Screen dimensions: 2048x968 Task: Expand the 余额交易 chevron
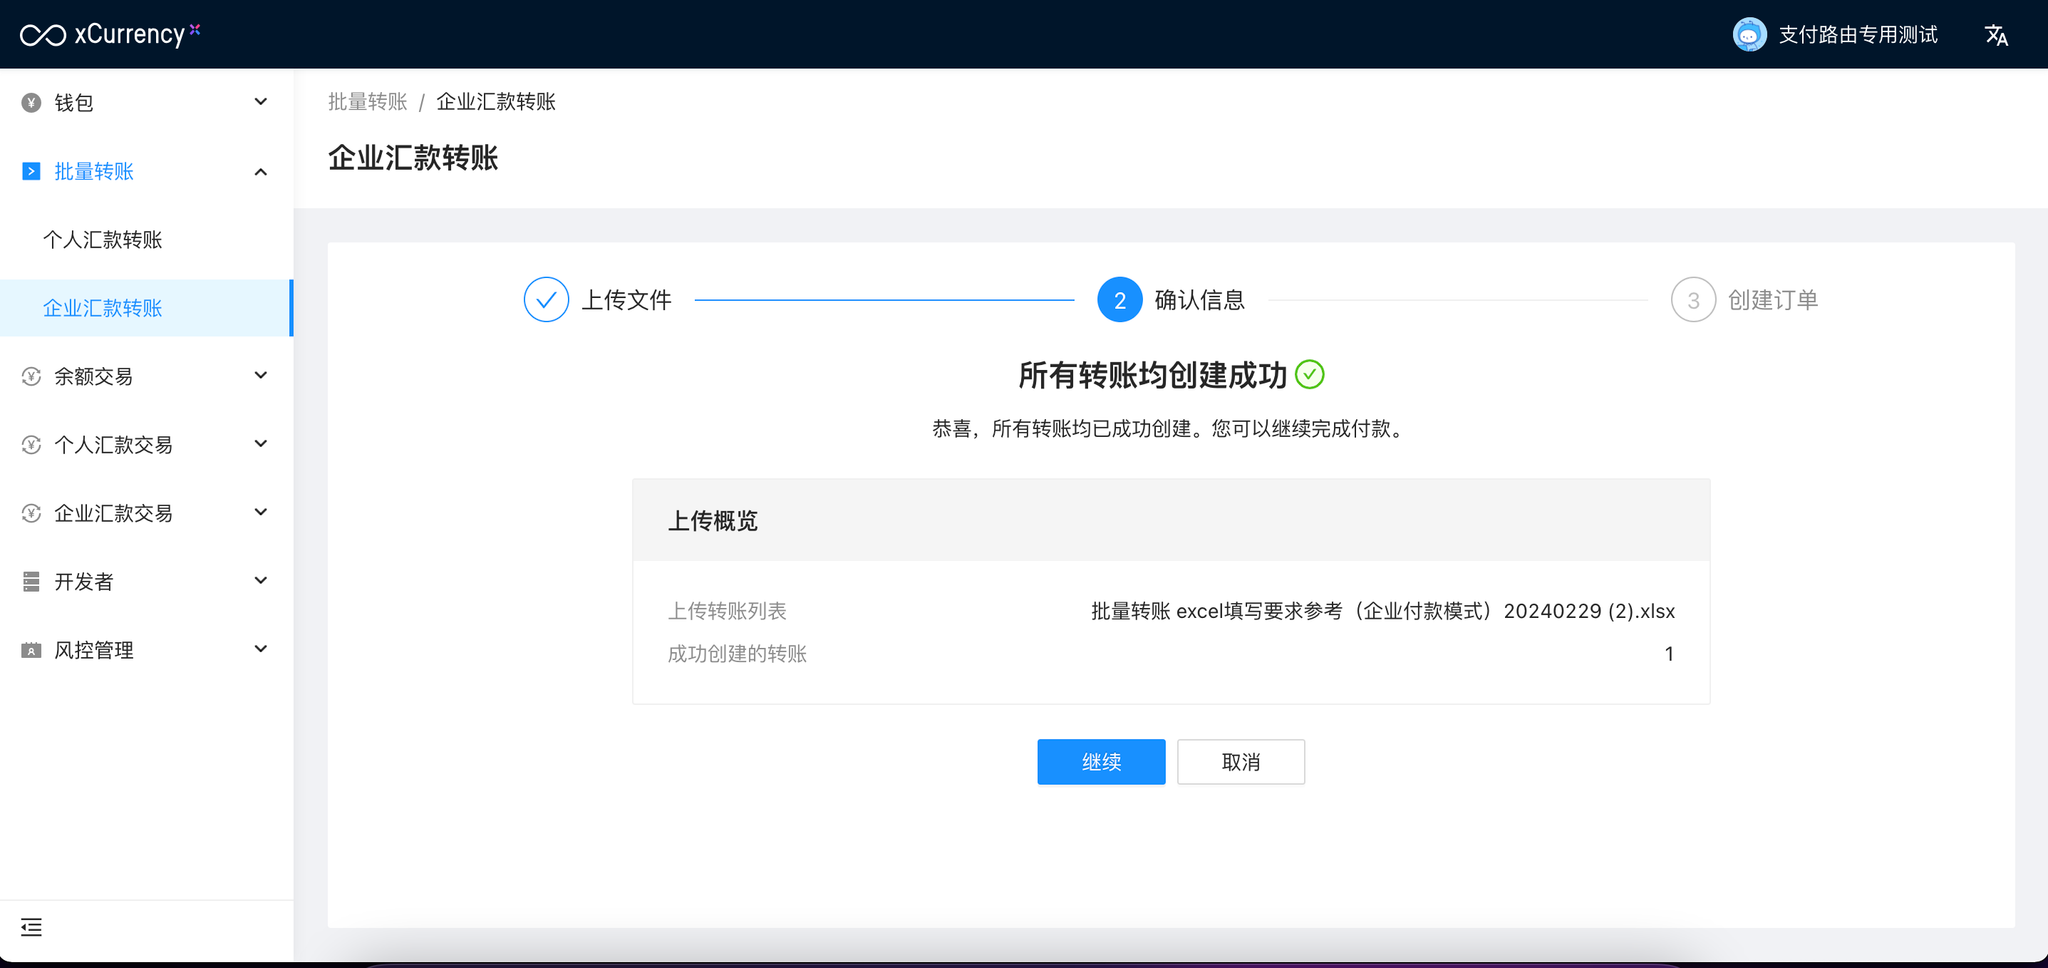261,376
